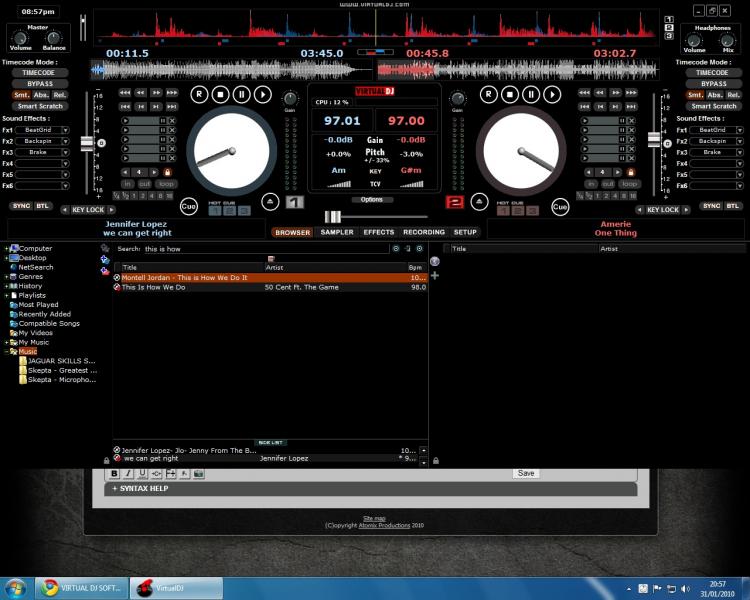The image size is (750, 600).
Task: Click left deck Cue button
Action: (189, 206)
